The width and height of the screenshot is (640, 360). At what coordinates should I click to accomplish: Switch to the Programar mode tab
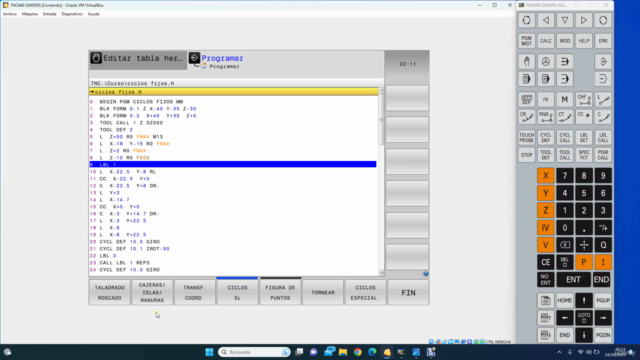(222, 58)
